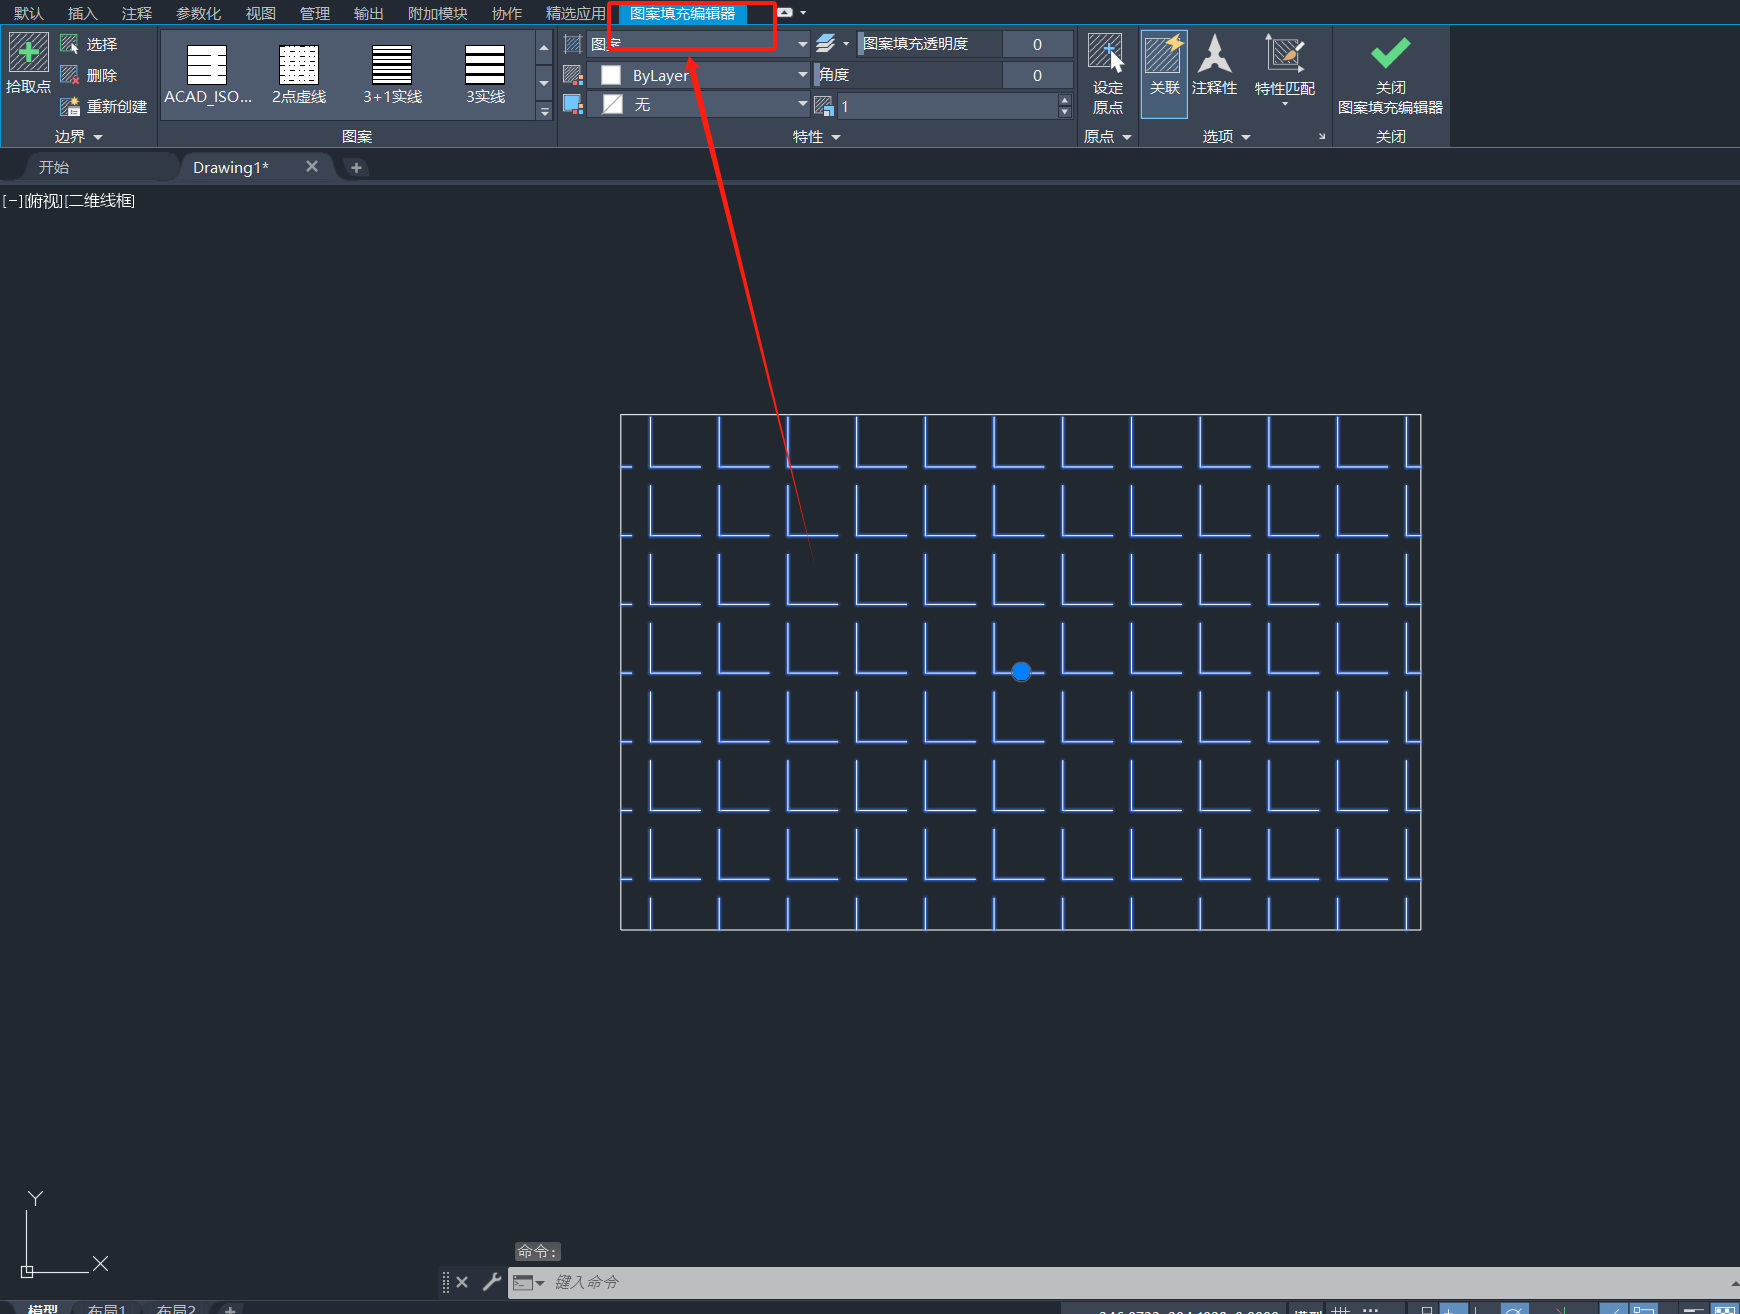Viewport: 1740px width, 1314px height.
Task: Click the Pick Points (拾取点) icon
Action: coord(28,53)
